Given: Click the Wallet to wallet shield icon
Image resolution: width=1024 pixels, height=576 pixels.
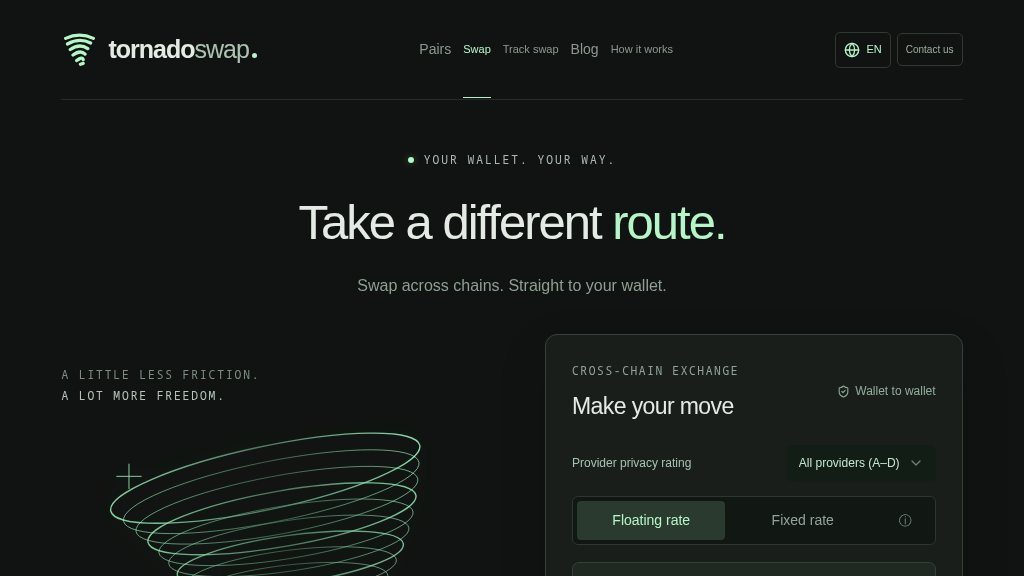Looking at the screenshot, I should (x=843, y=391).
